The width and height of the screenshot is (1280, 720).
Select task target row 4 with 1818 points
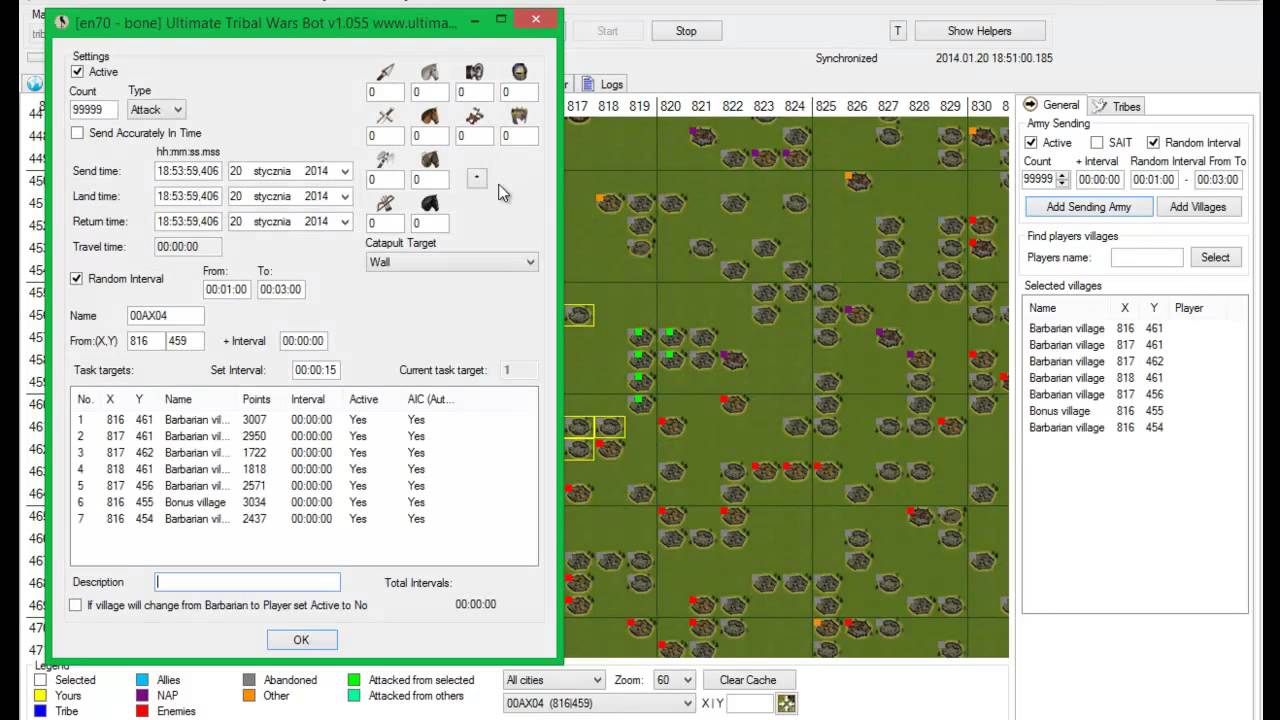(304, 469)
